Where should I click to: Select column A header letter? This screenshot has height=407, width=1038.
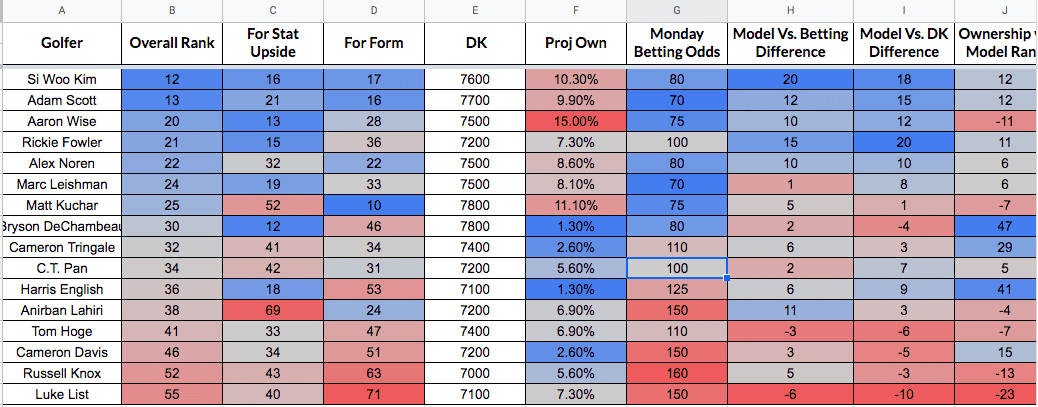tap(62, 10)
